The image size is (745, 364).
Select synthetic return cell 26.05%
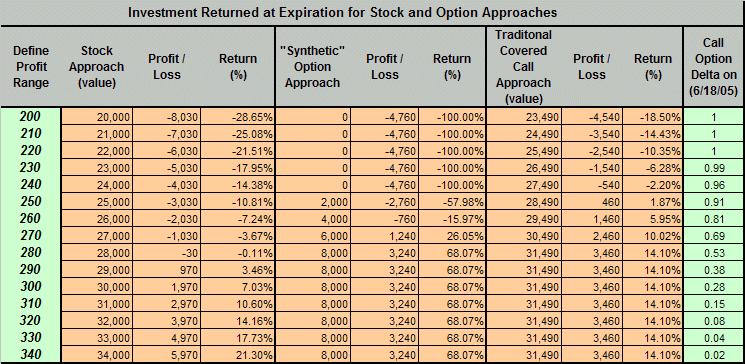tap(452, 236)
